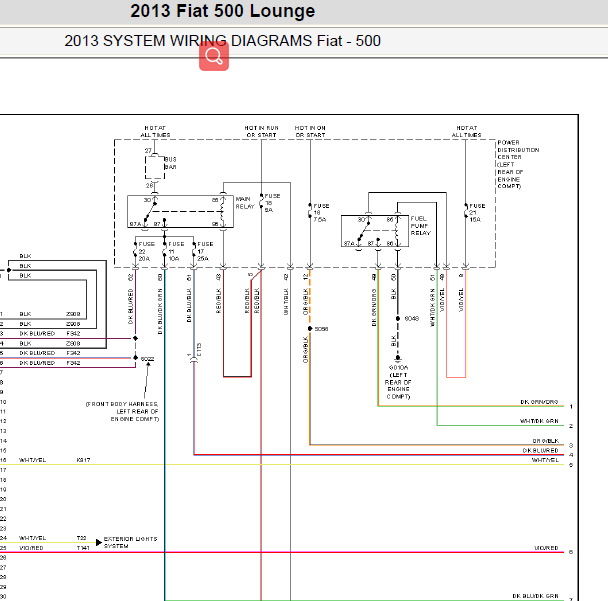The image size is (608, 601).
Task: Click the "FUSE 22 20A" label
Action: [147, 251]
